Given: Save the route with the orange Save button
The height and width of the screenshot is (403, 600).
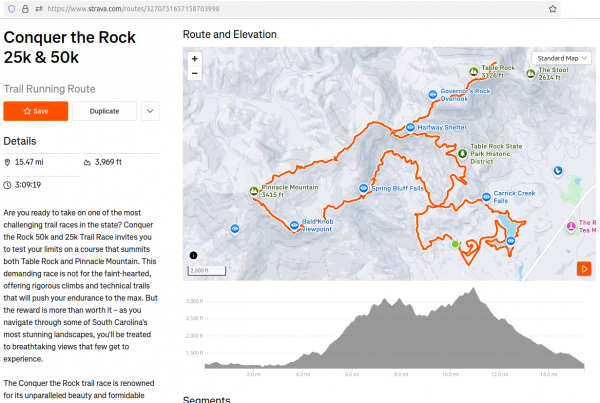Looking at the screenshot, I should 36,111.
